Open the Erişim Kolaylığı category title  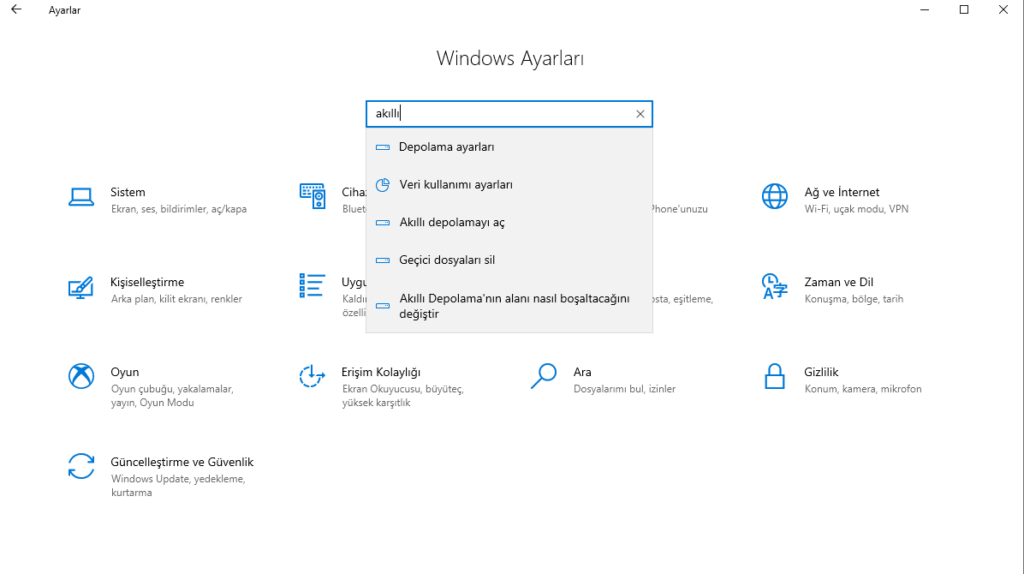point(381,372)
